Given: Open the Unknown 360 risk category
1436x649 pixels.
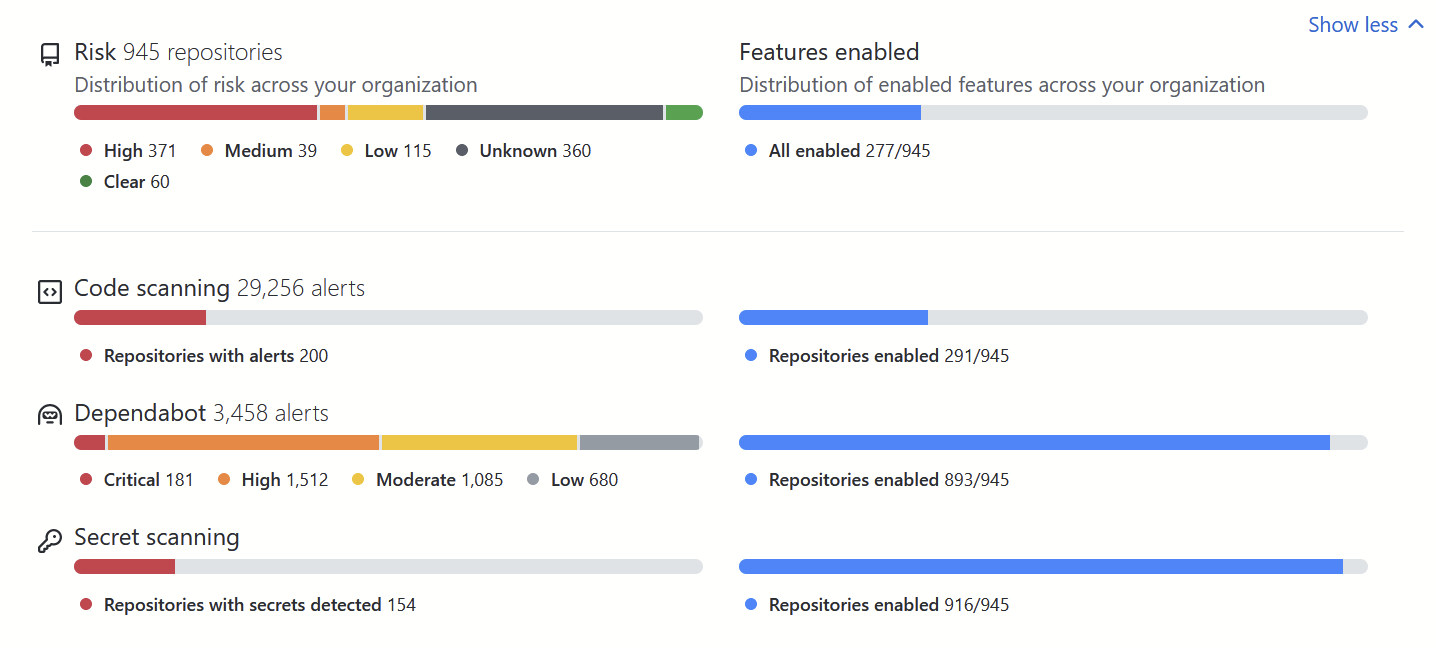Looking at the screenshot, I should click(524, 150).
